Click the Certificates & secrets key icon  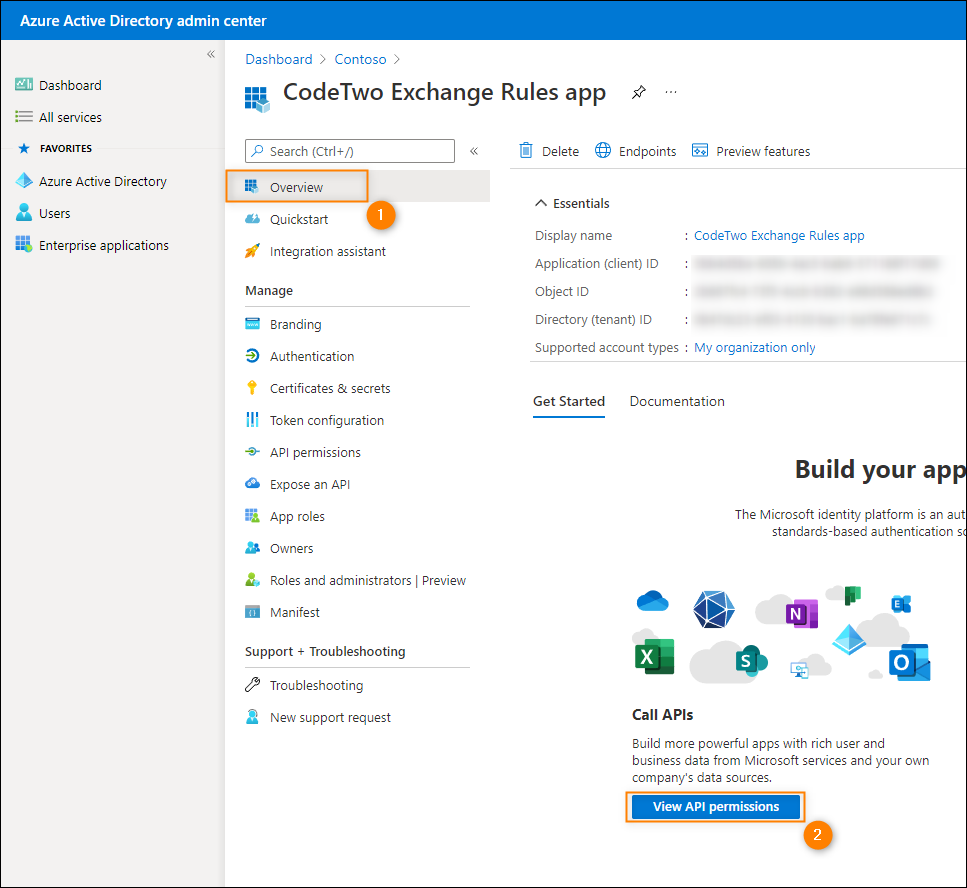252,388
